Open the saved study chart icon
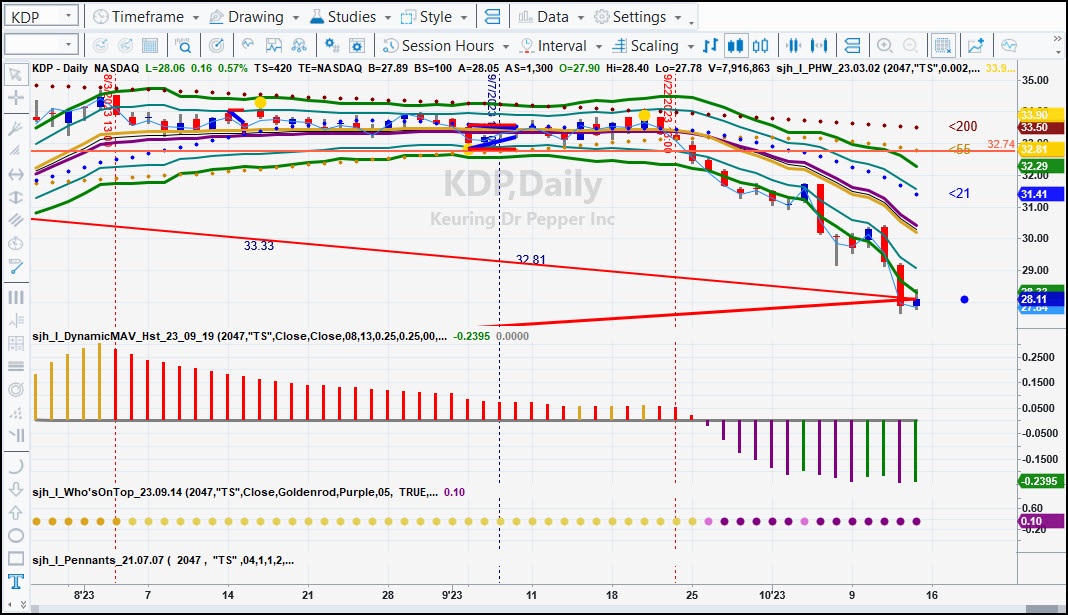The width and height of the screenshot is (1068, 615). [274, 46]
